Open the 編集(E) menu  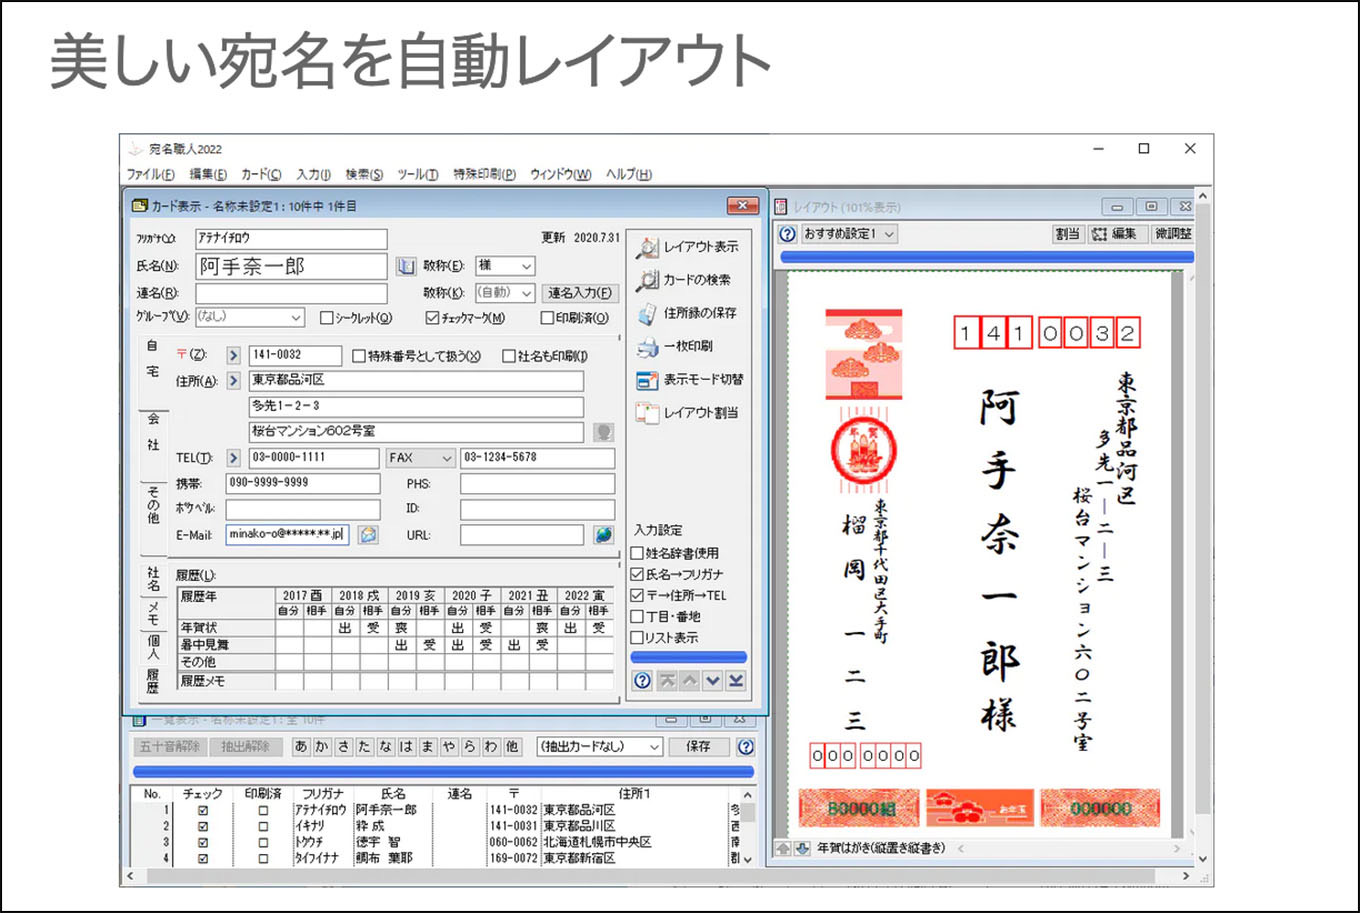(x=208, y=174)
